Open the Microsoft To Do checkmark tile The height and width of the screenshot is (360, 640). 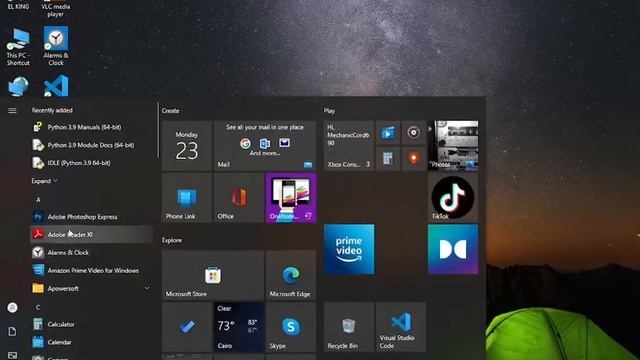point(187,327)
